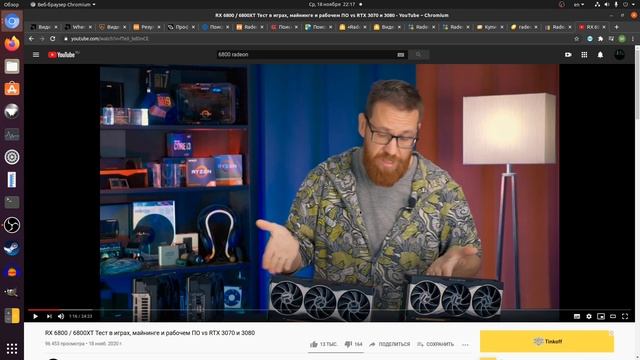Open YouTube notifications bell
This screenshot has height=360, width=640.
coord(600,55)
